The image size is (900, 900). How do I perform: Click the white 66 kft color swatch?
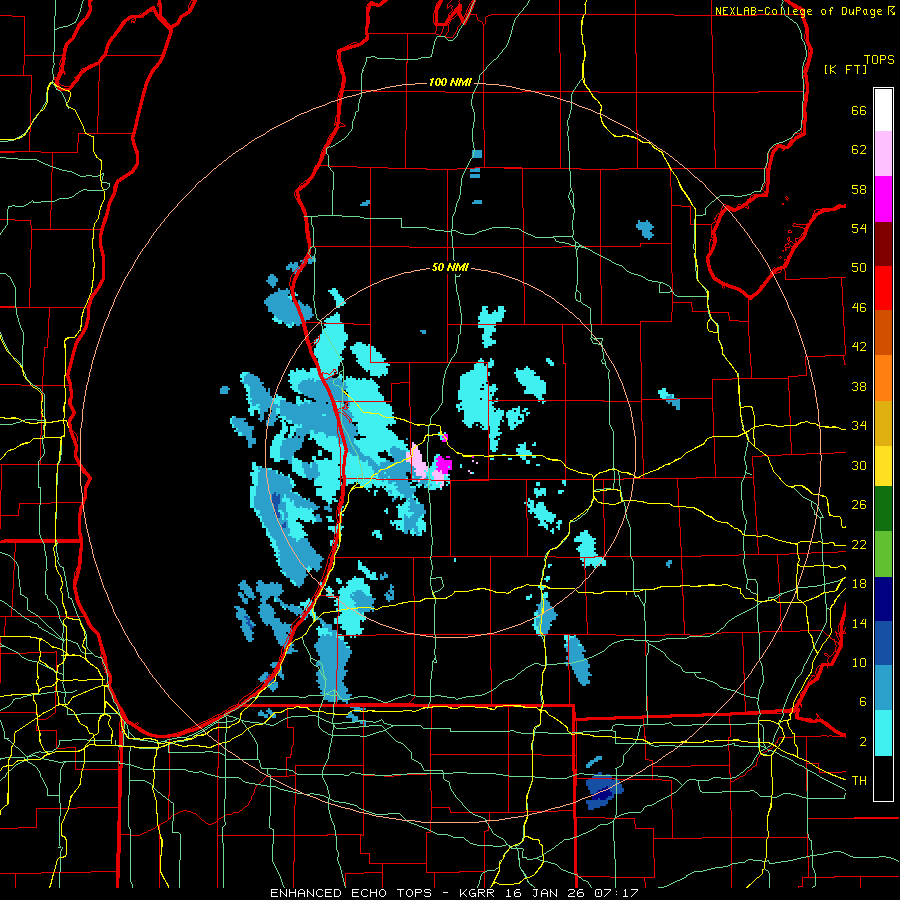pos(883,110)
